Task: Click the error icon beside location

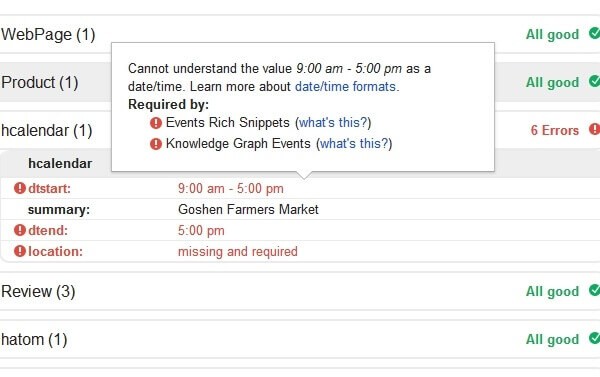Action: (x=20, y=251)
